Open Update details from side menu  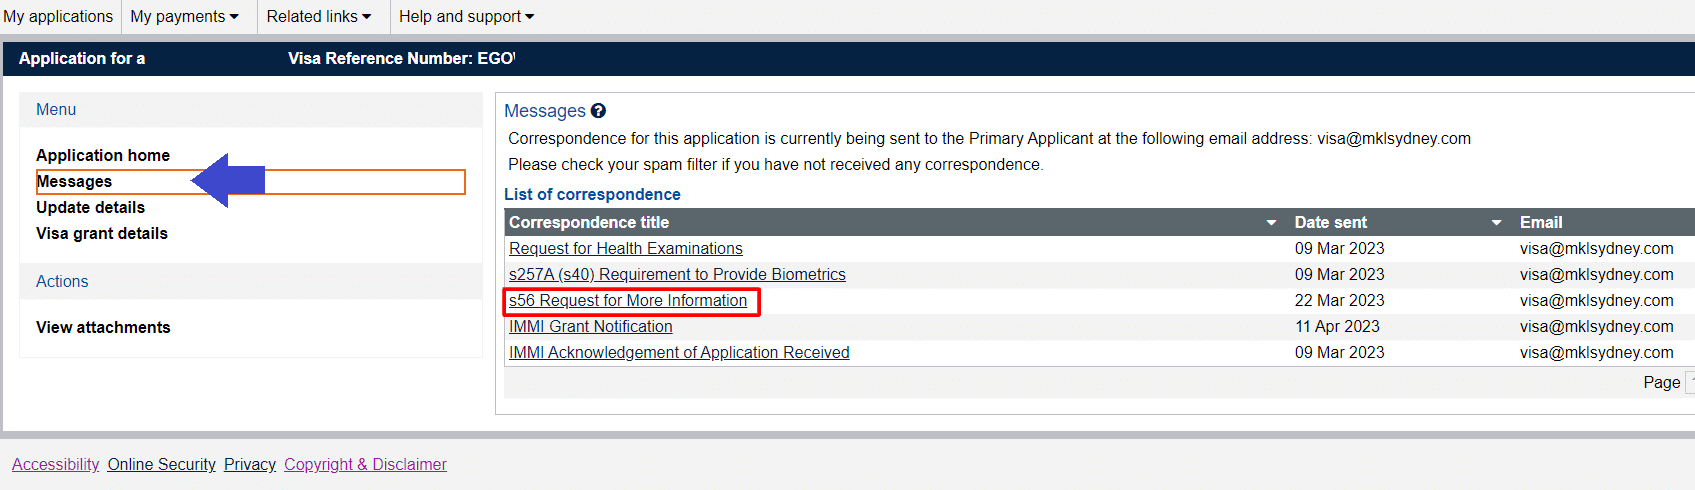tap(90, 207)
